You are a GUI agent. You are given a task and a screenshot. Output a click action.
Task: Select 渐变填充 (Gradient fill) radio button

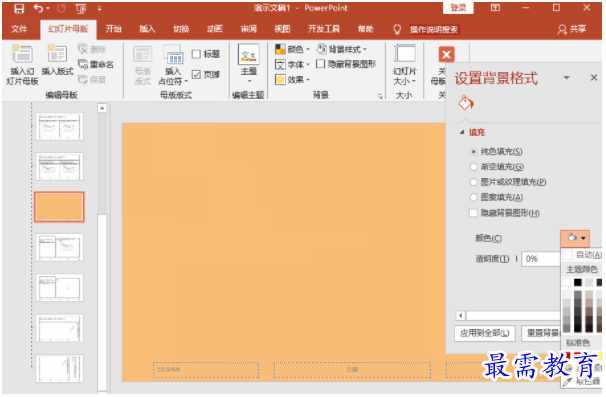tap(473, 167)
